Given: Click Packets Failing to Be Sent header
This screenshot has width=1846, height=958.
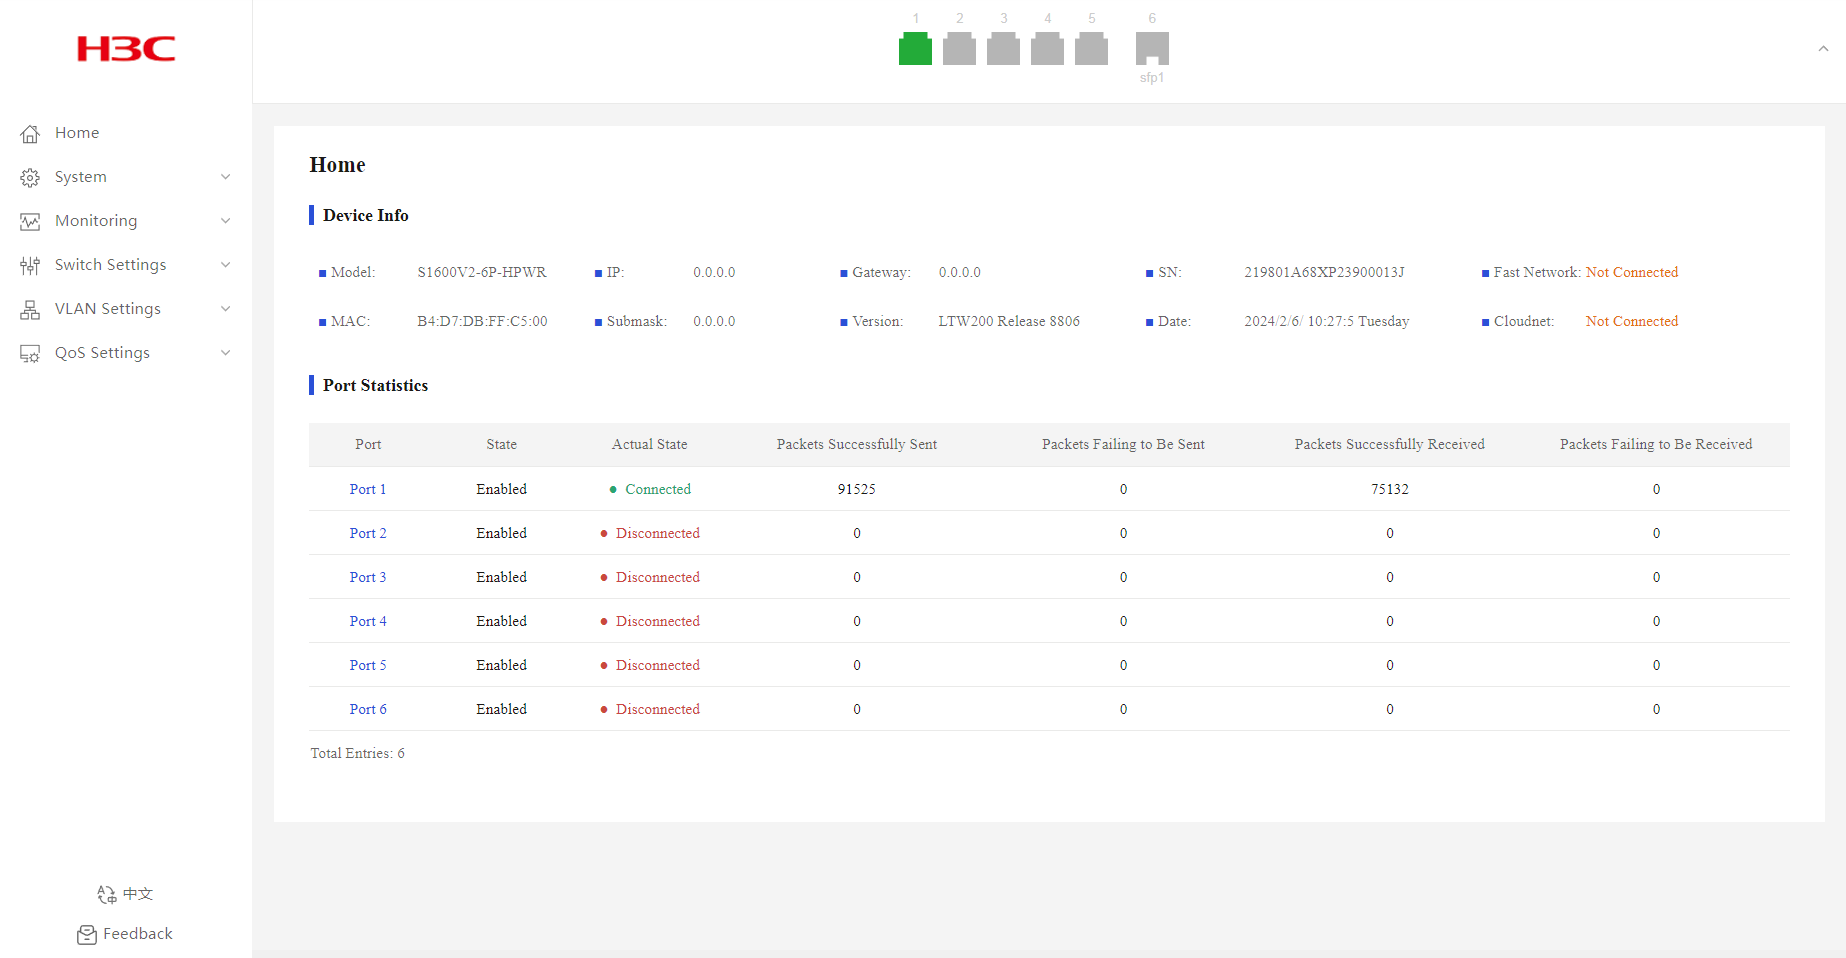Looking at the screenshot, I should click(x=1123, y=444).
